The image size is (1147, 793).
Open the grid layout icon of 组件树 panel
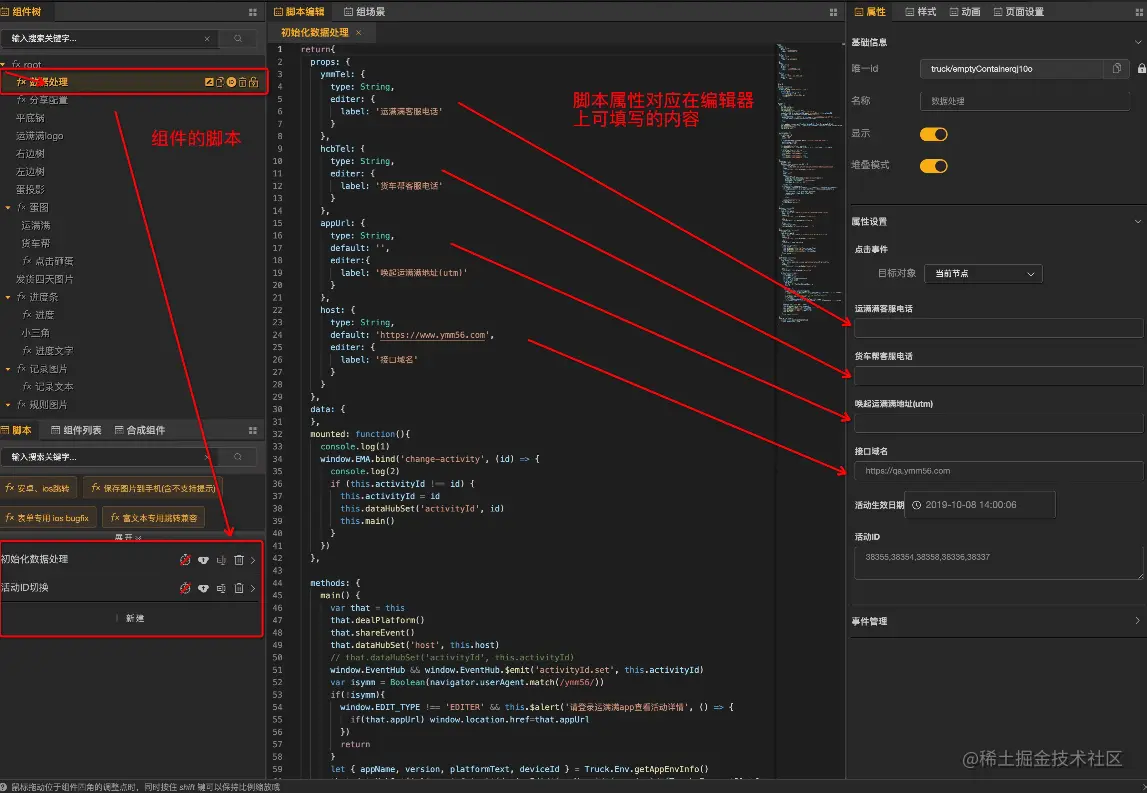point(252,12)
